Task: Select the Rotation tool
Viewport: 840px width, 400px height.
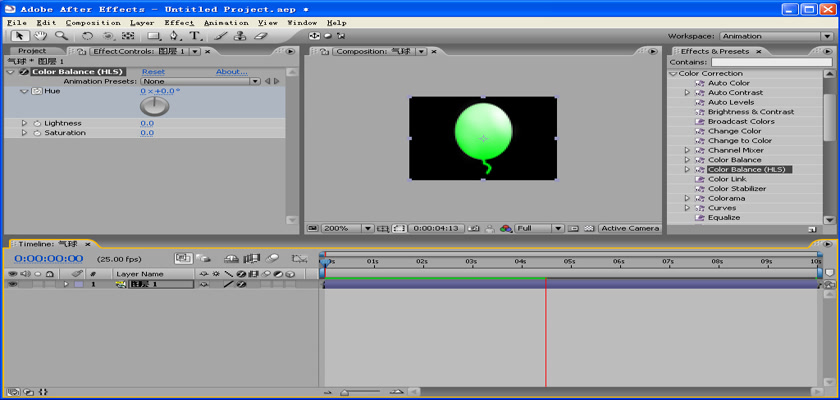Action: click(88, 36)
